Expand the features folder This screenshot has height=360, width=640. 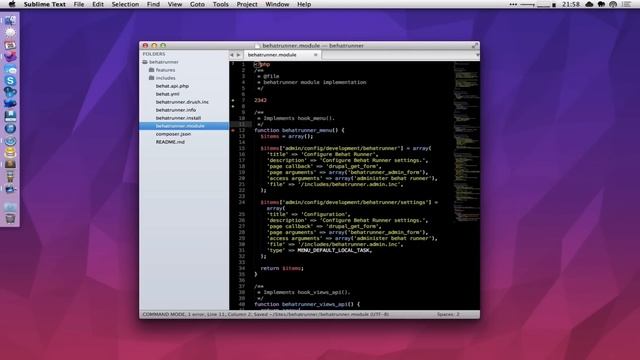click(x=151, y=70)
